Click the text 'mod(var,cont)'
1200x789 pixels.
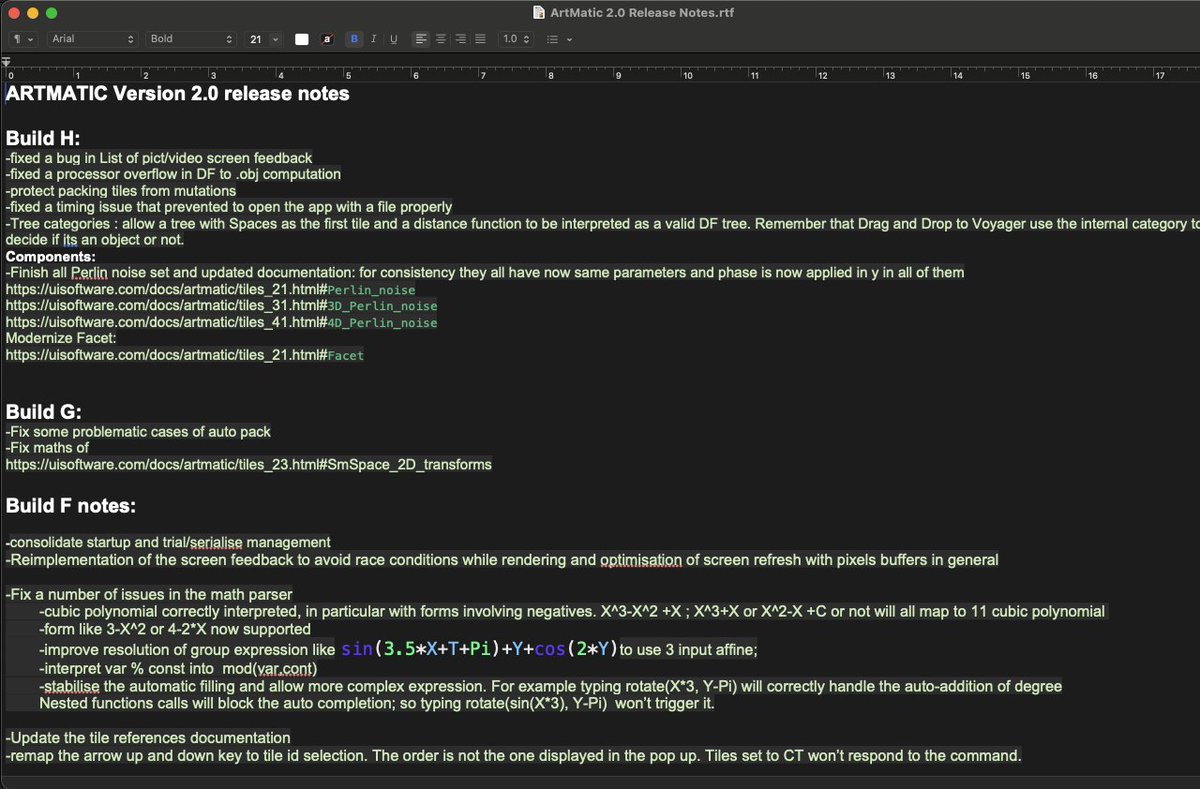(x=268, y=668)
